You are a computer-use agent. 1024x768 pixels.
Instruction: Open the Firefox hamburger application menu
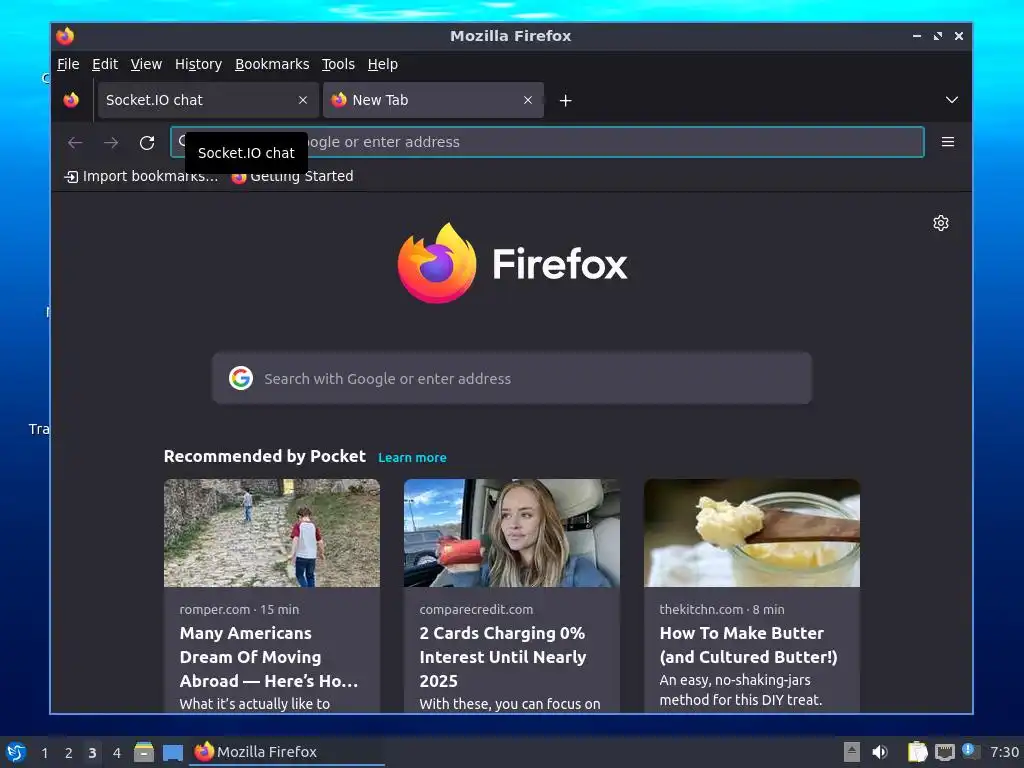click(x=948, y=142)
